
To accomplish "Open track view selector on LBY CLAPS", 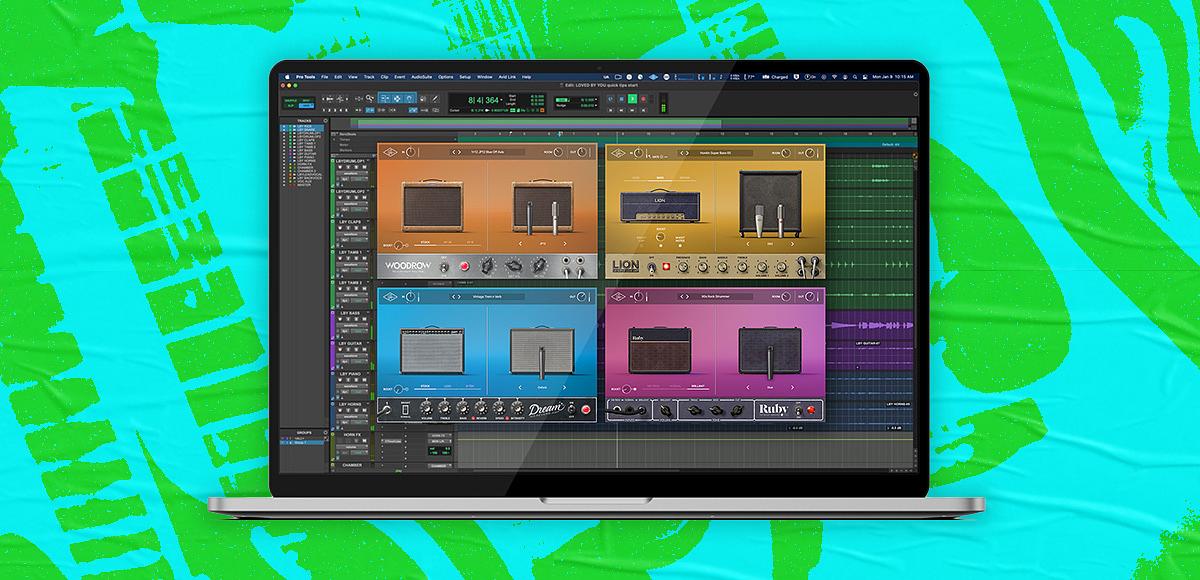I will (351, 234).
